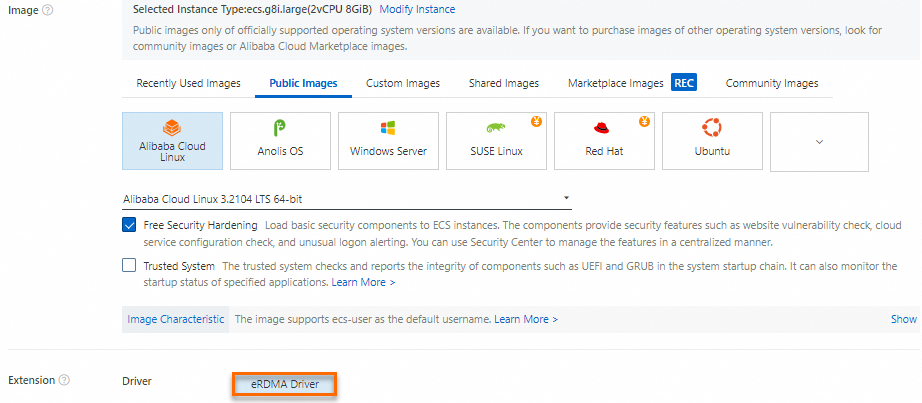The height and width of the screenshot is (403, 922).
Task: Click the Driver label
Action: pyautogui.click(x=136, y=381)
